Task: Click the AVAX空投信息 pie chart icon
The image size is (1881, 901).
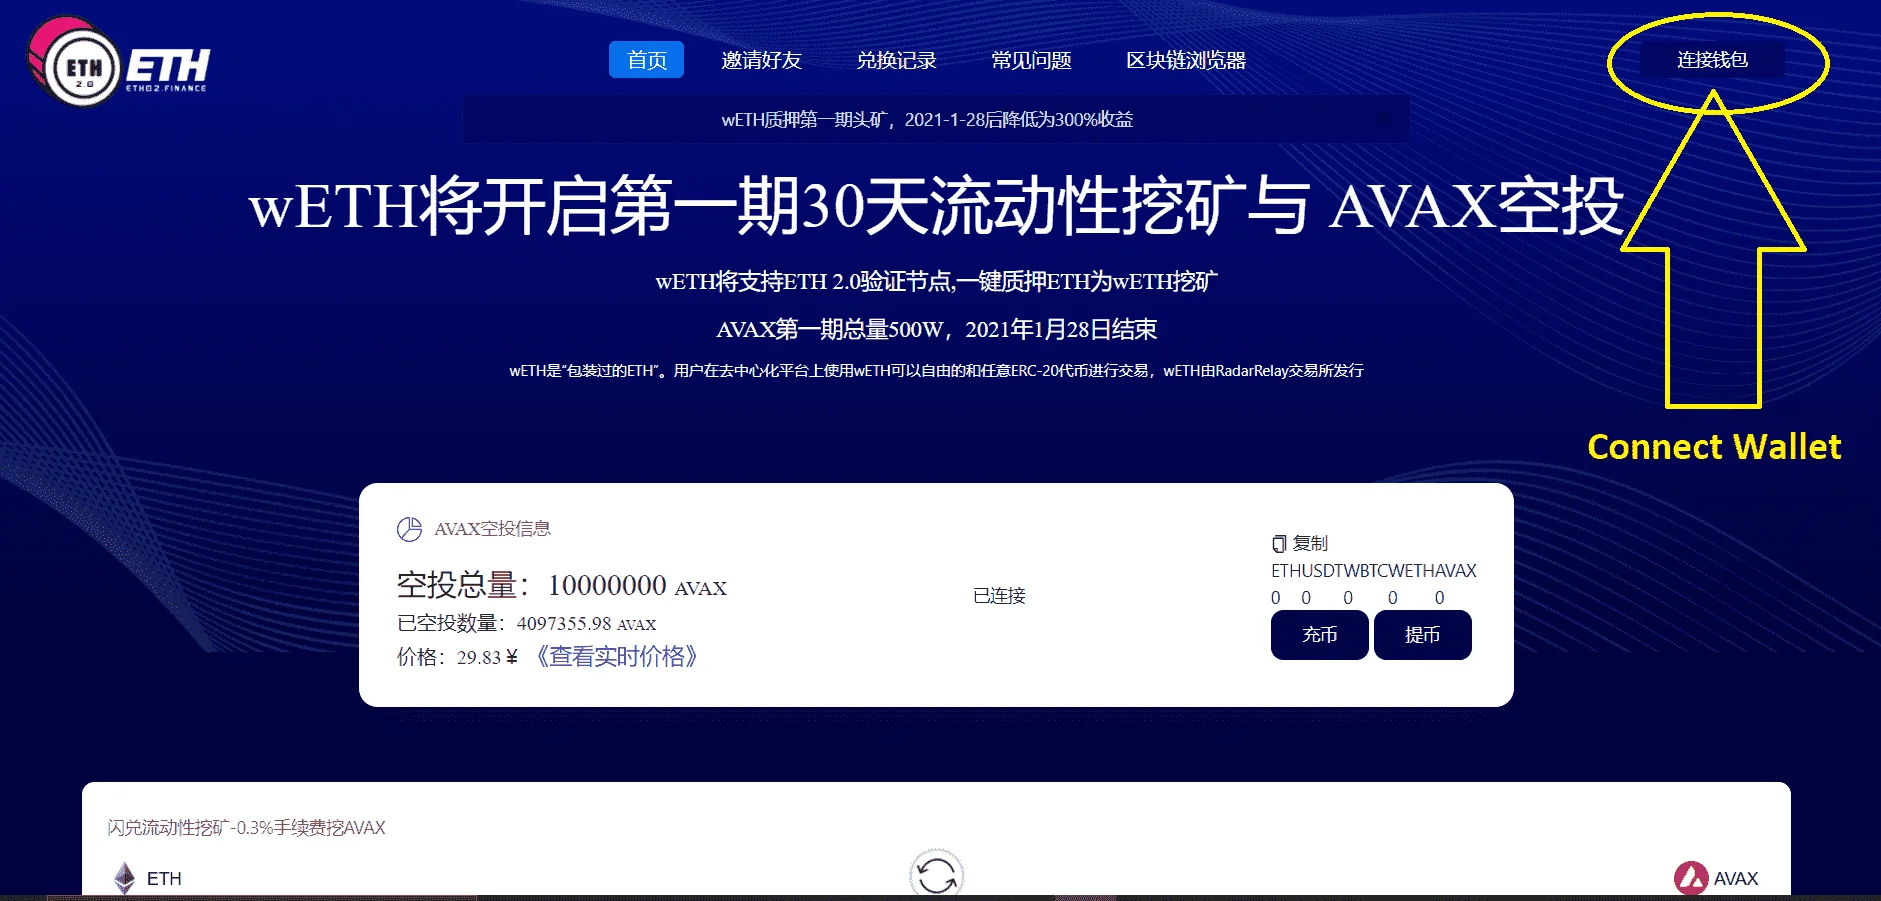Action: click(x=409, y=529)
